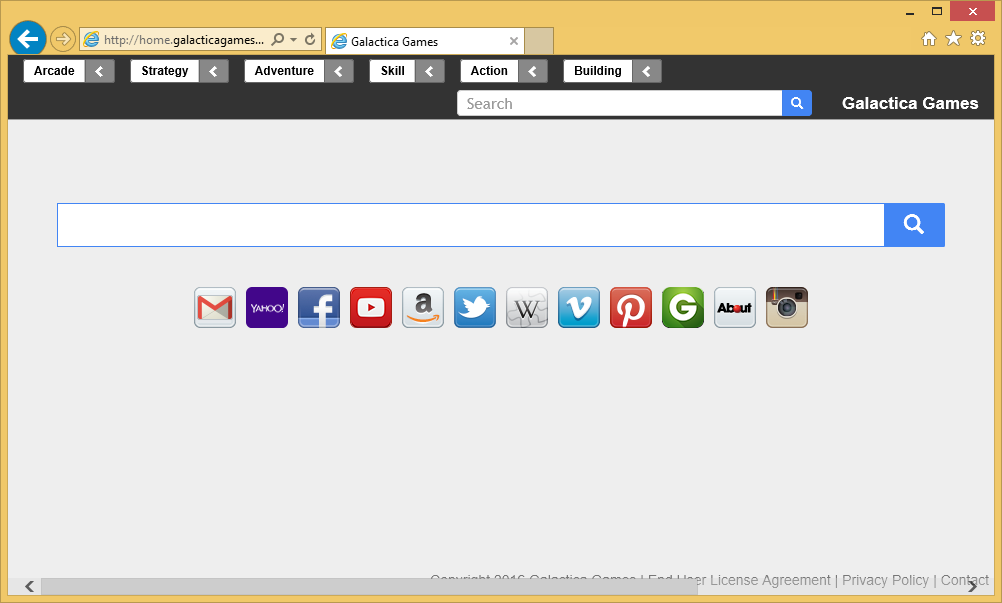Click the browser Back arrow button

pyautogui.click(x=27, y=39)
